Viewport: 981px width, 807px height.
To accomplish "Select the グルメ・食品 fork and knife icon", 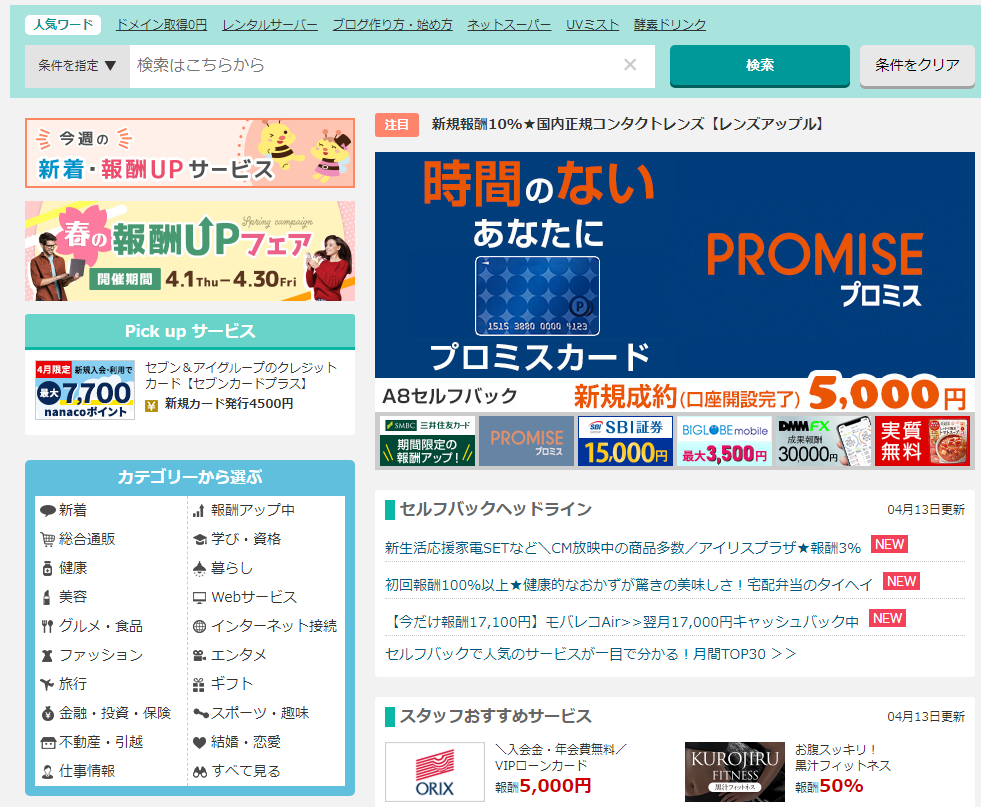I will (47, 626).
